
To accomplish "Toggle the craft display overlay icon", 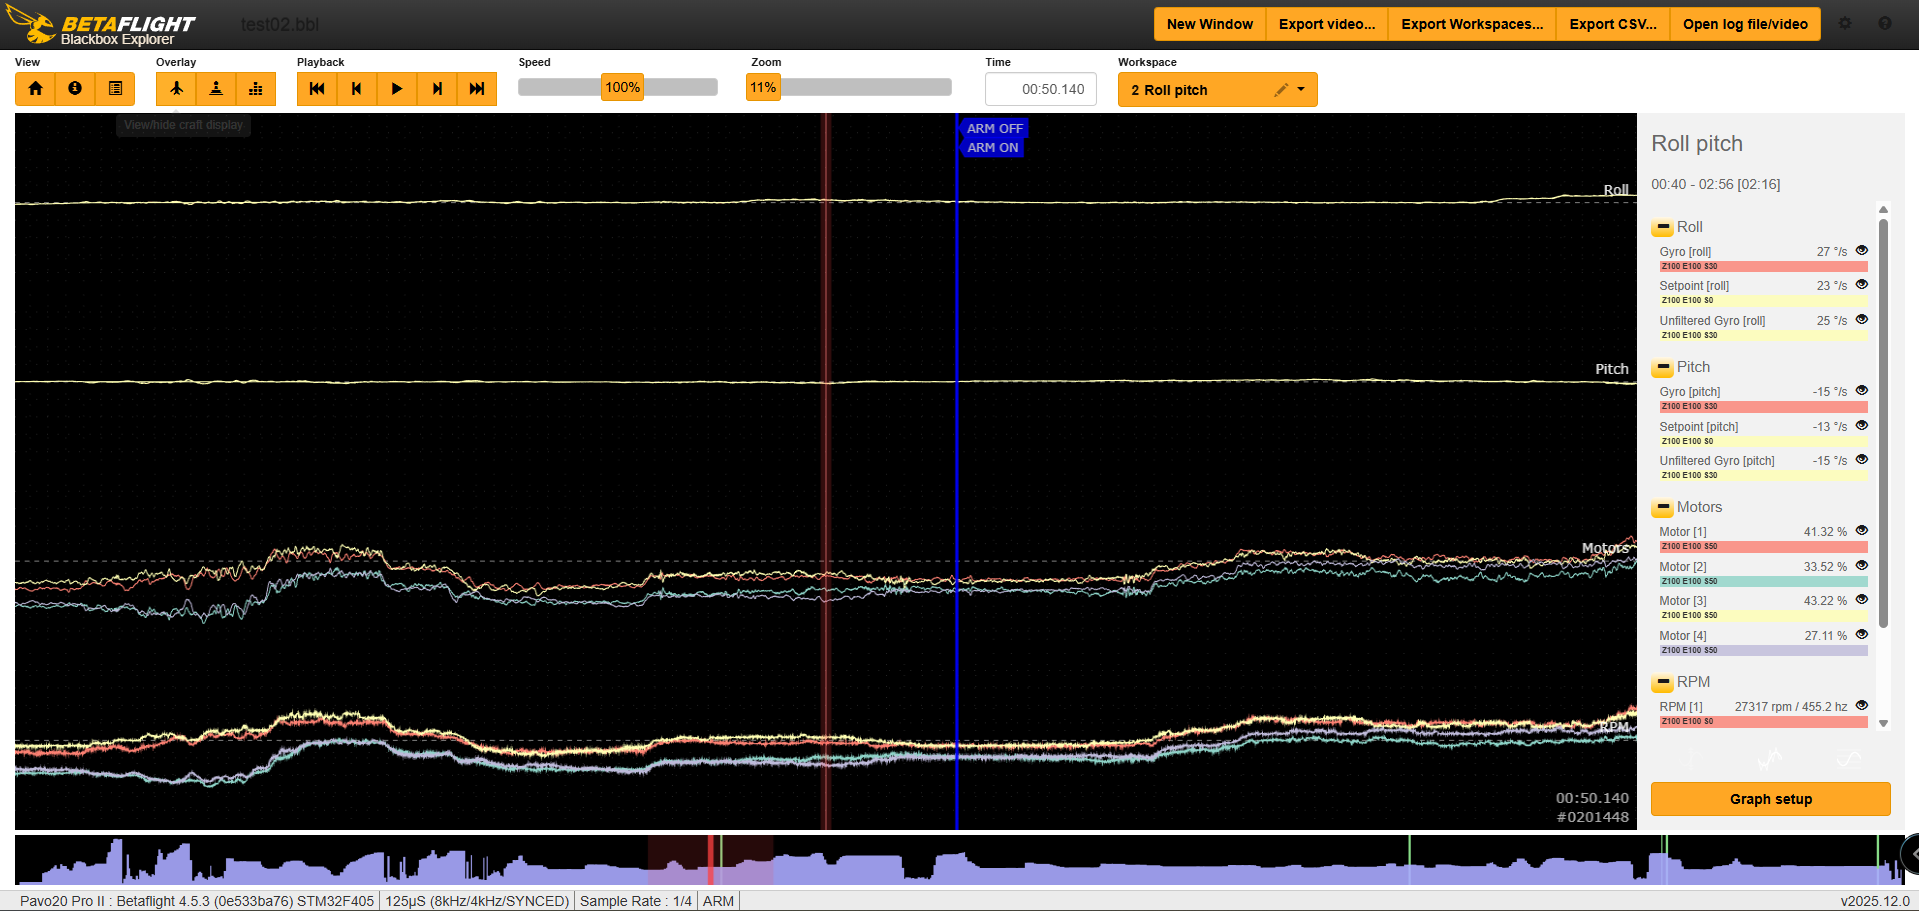I will [176, 89].
